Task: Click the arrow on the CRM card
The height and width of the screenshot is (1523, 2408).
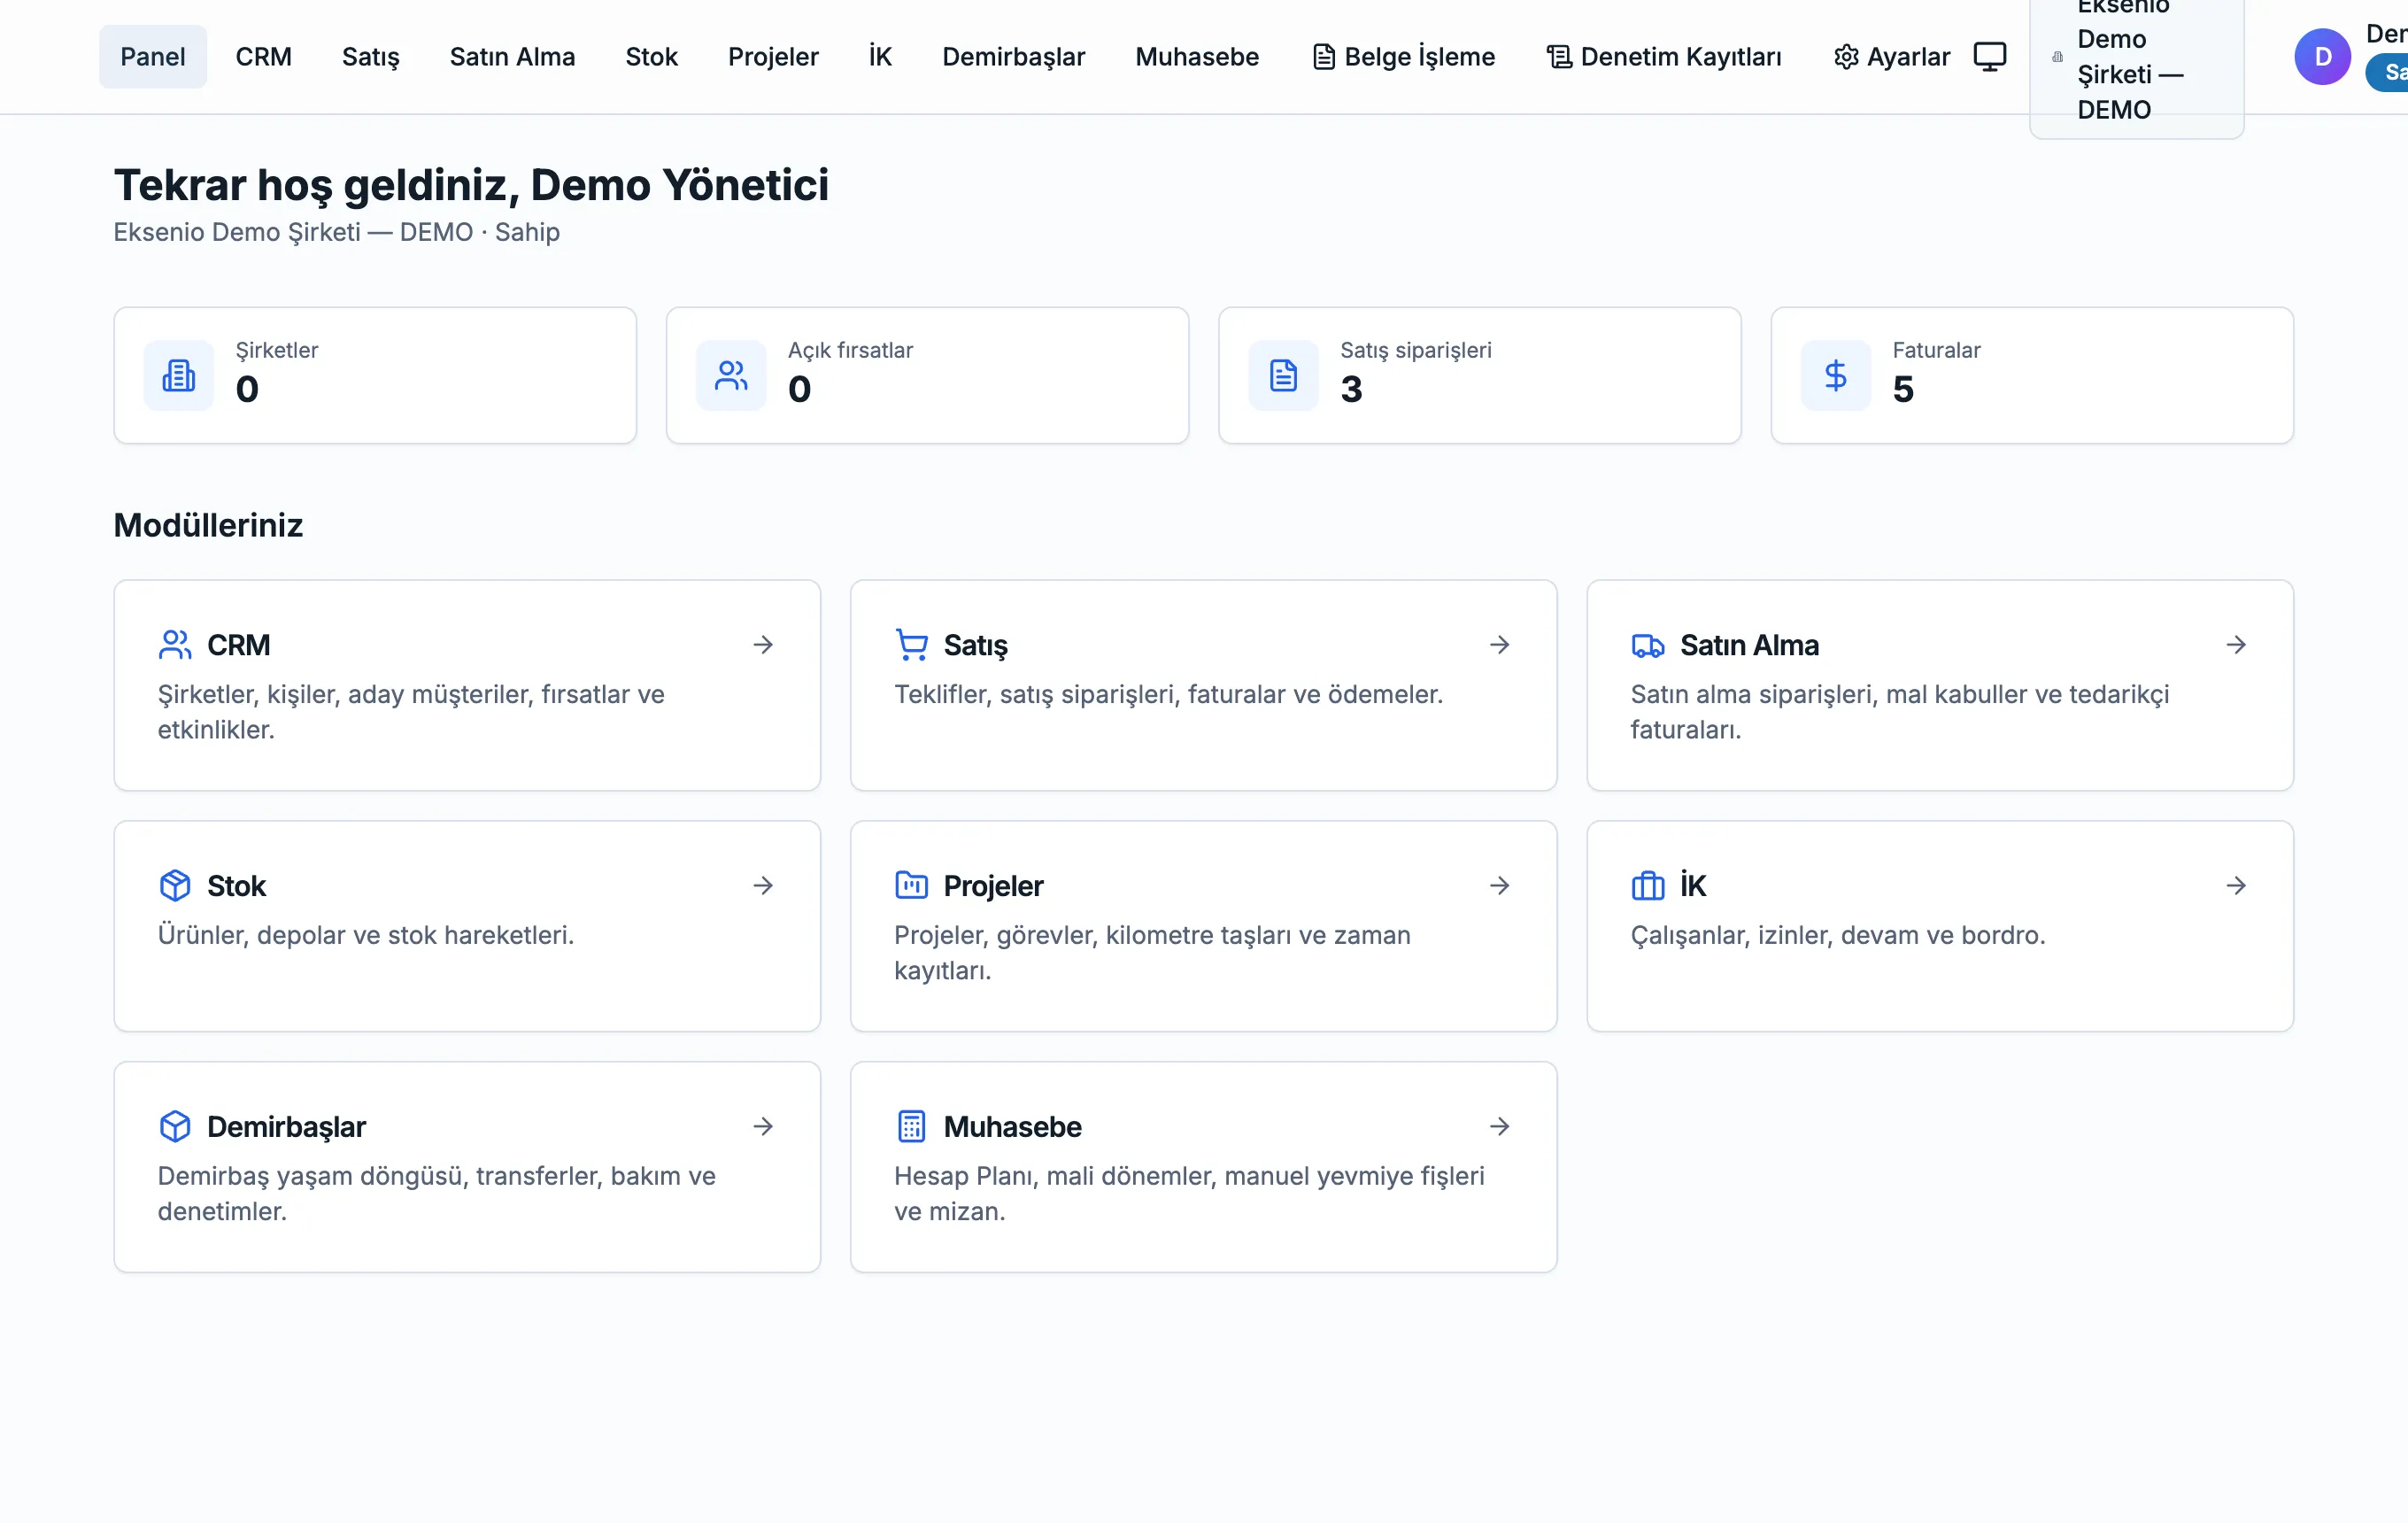Action: tap(763, 645)
